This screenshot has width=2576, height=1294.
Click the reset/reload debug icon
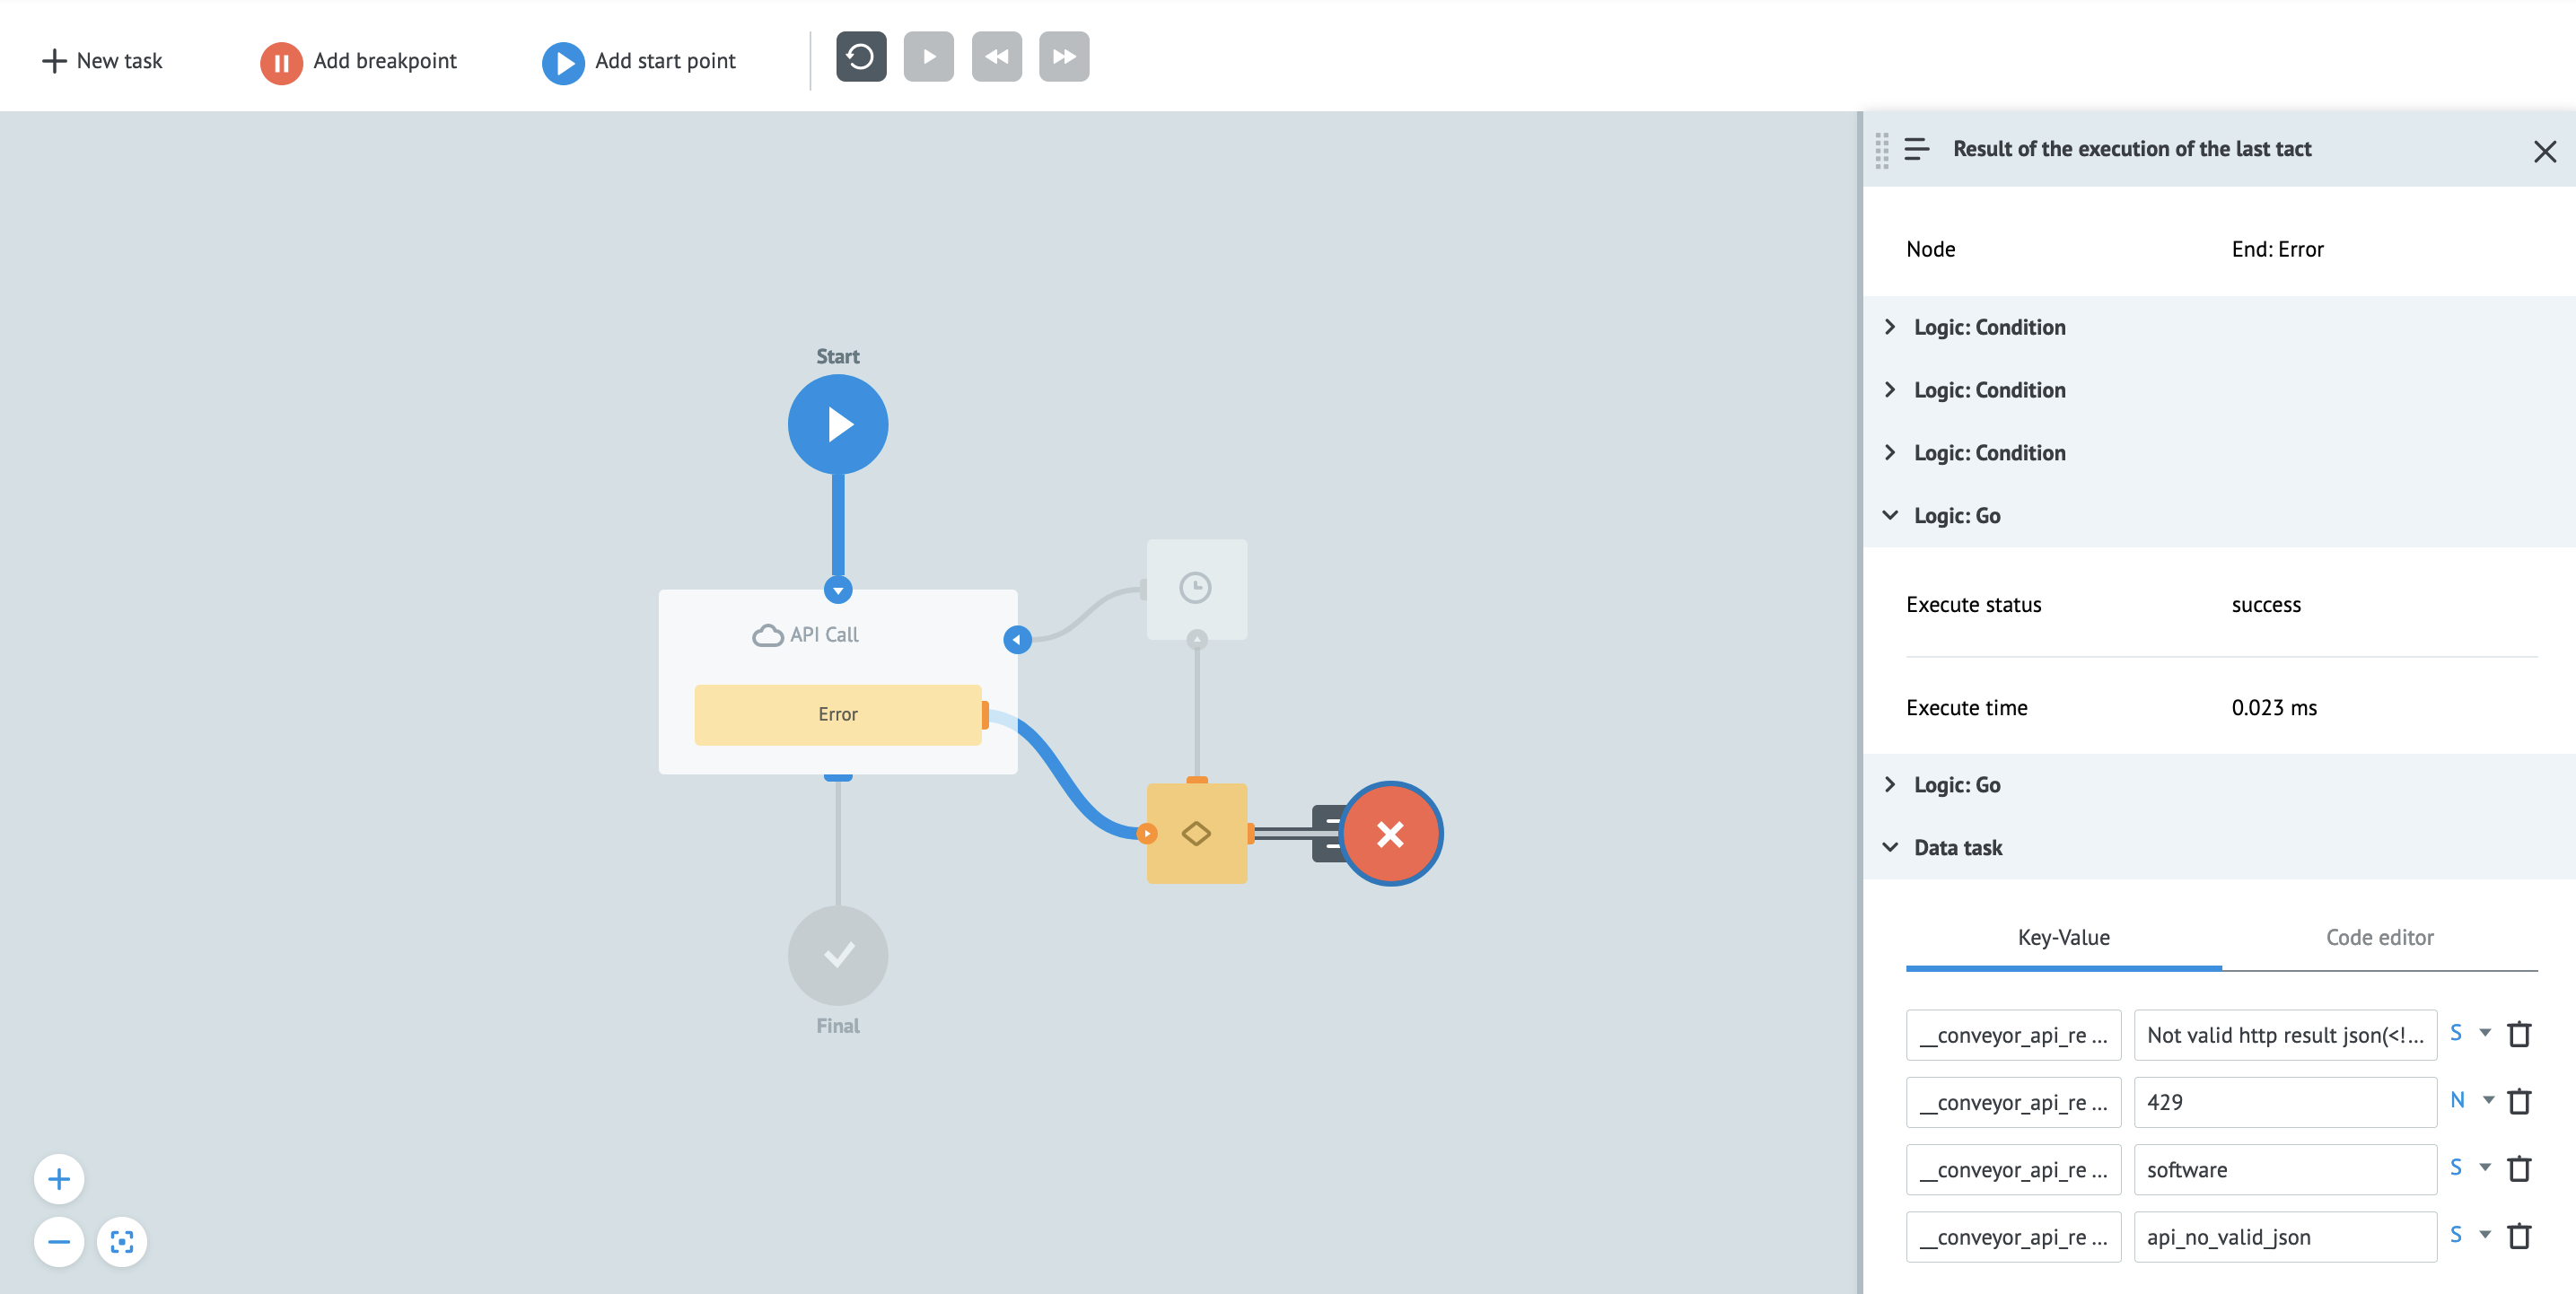[860, 57]
